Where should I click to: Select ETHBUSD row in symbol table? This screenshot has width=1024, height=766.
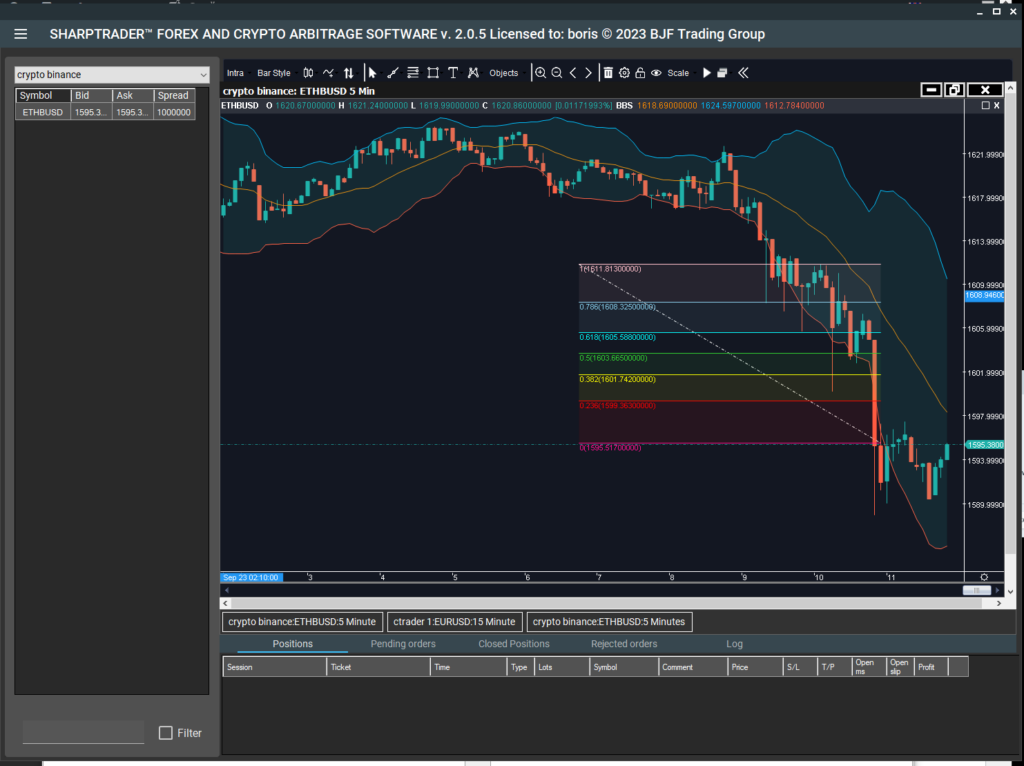105,112
